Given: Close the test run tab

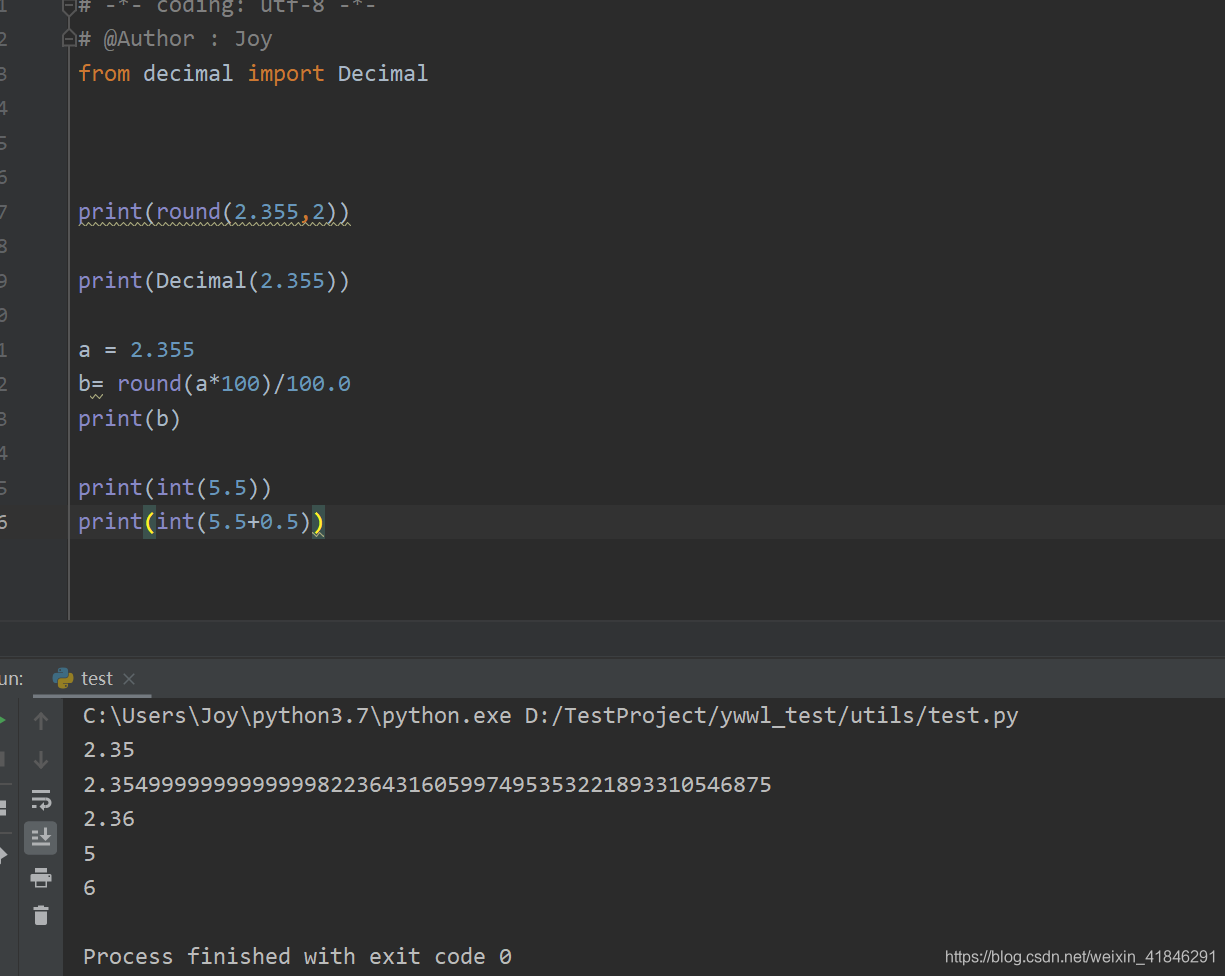Looking at the screenshot, I should click(129, 679).
